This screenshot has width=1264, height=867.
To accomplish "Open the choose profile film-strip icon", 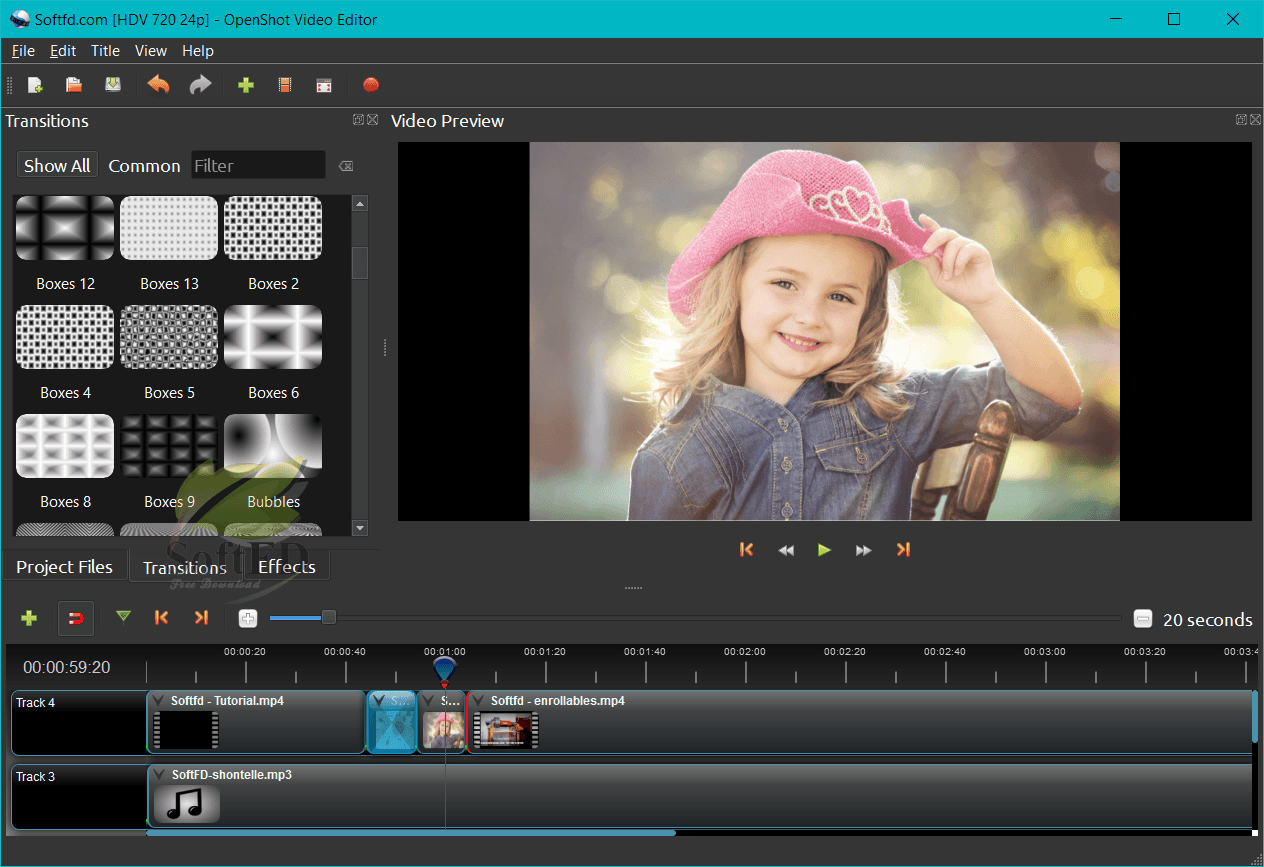I will coord(285,85).
